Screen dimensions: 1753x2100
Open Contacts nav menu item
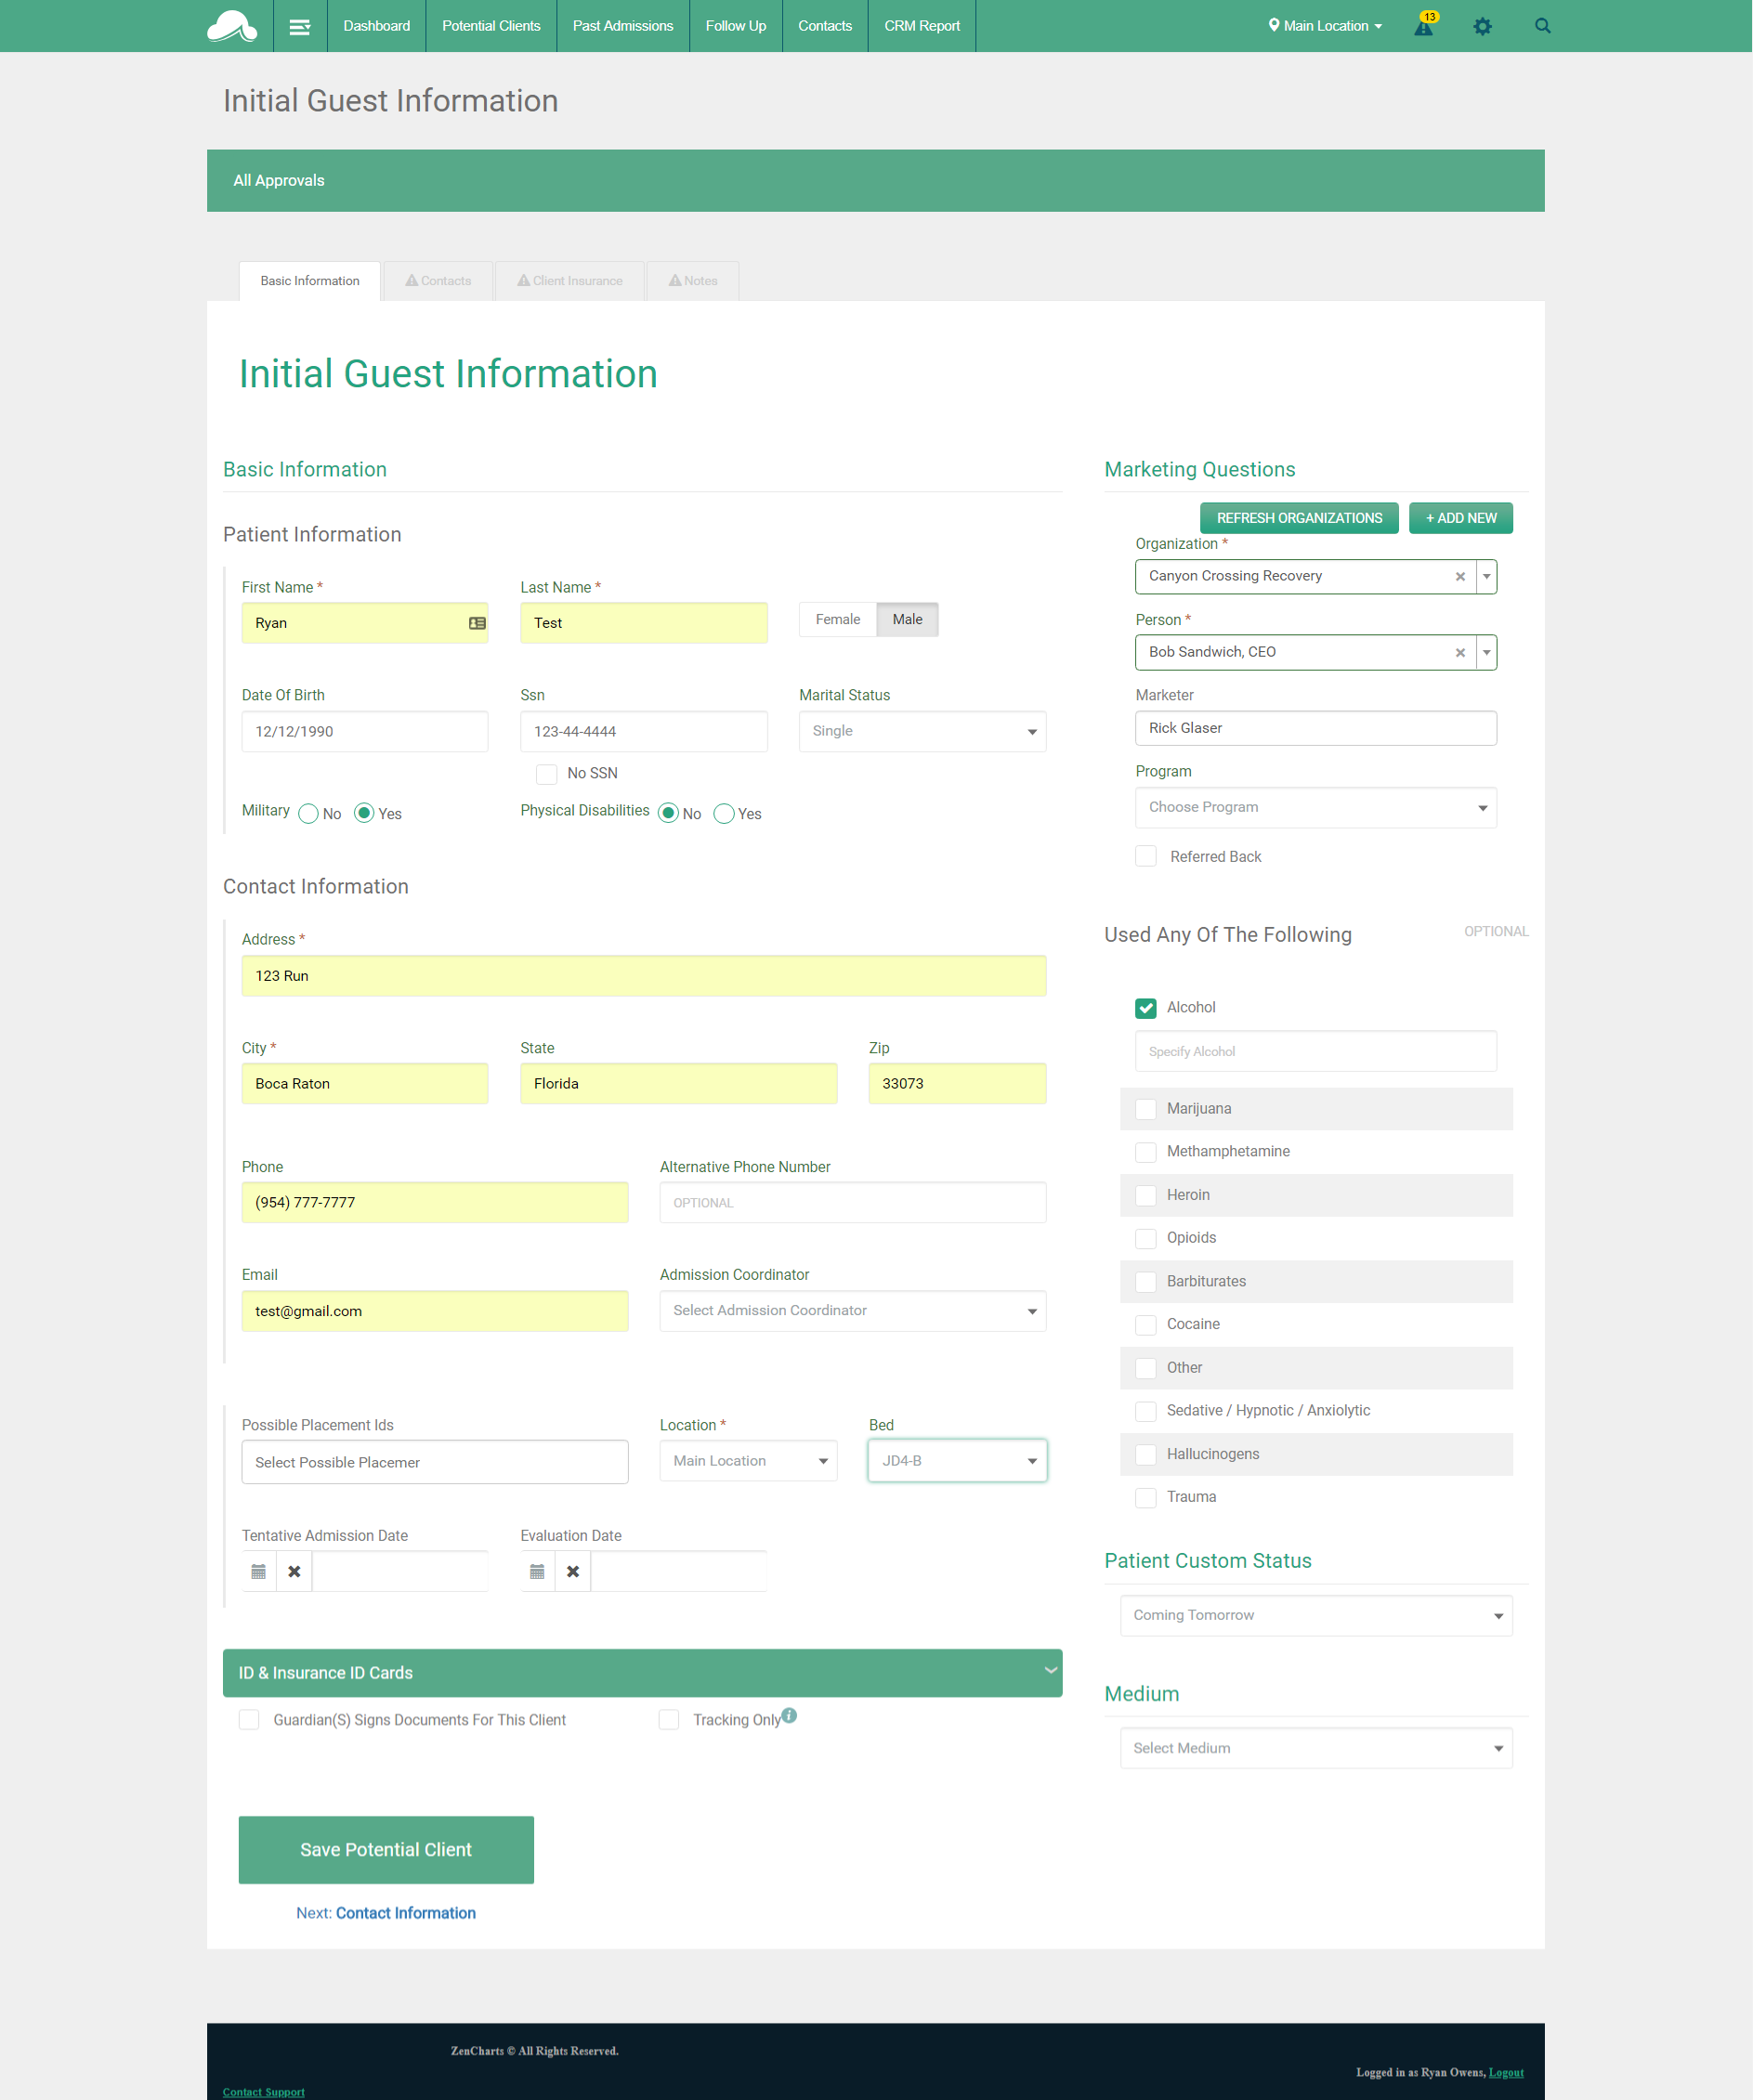point(825,26)
